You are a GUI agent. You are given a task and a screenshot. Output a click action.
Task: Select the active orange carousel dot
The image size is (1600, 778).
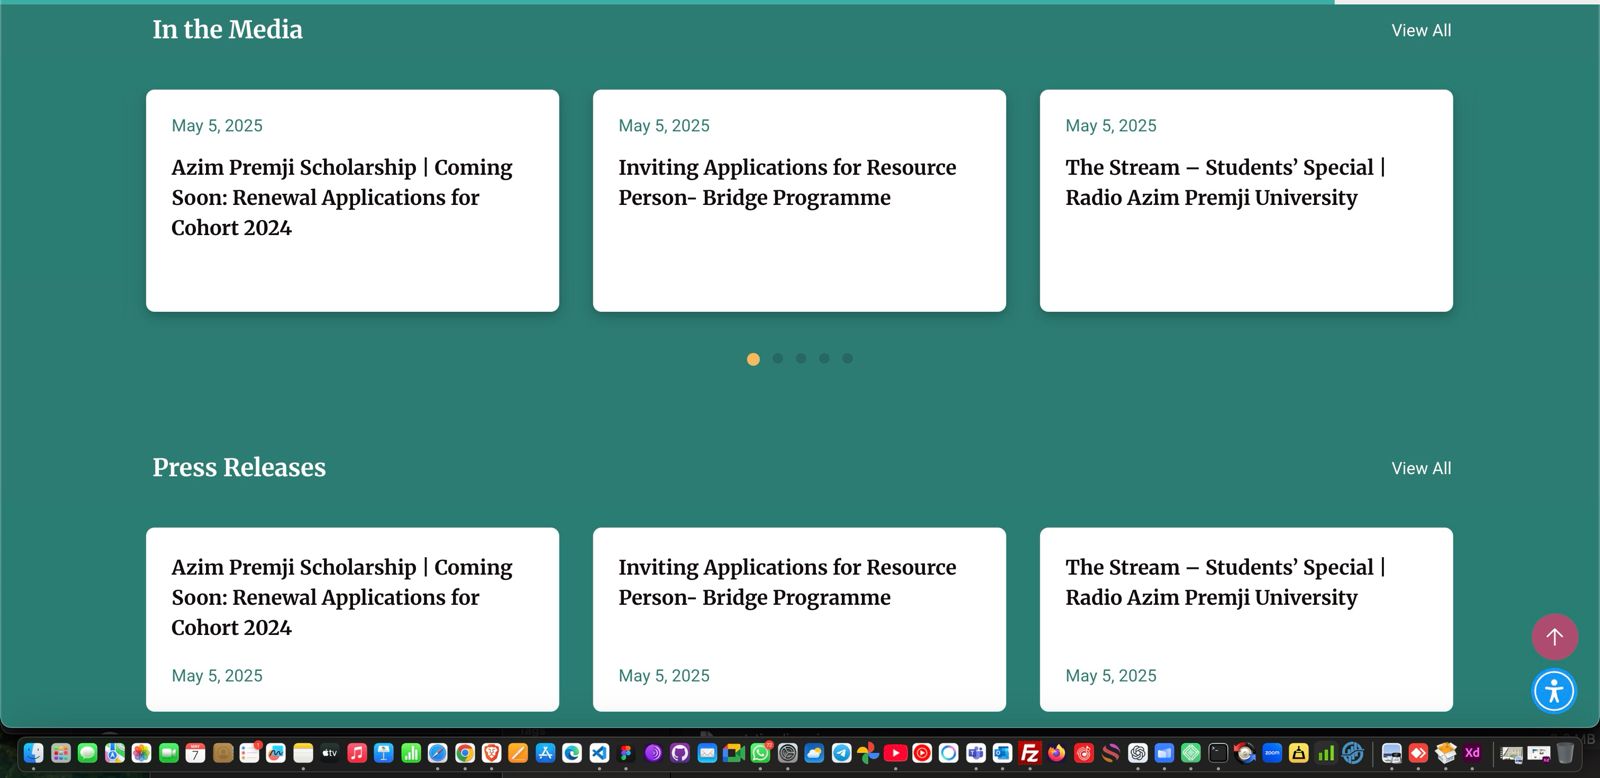click(x=753, y=359)
